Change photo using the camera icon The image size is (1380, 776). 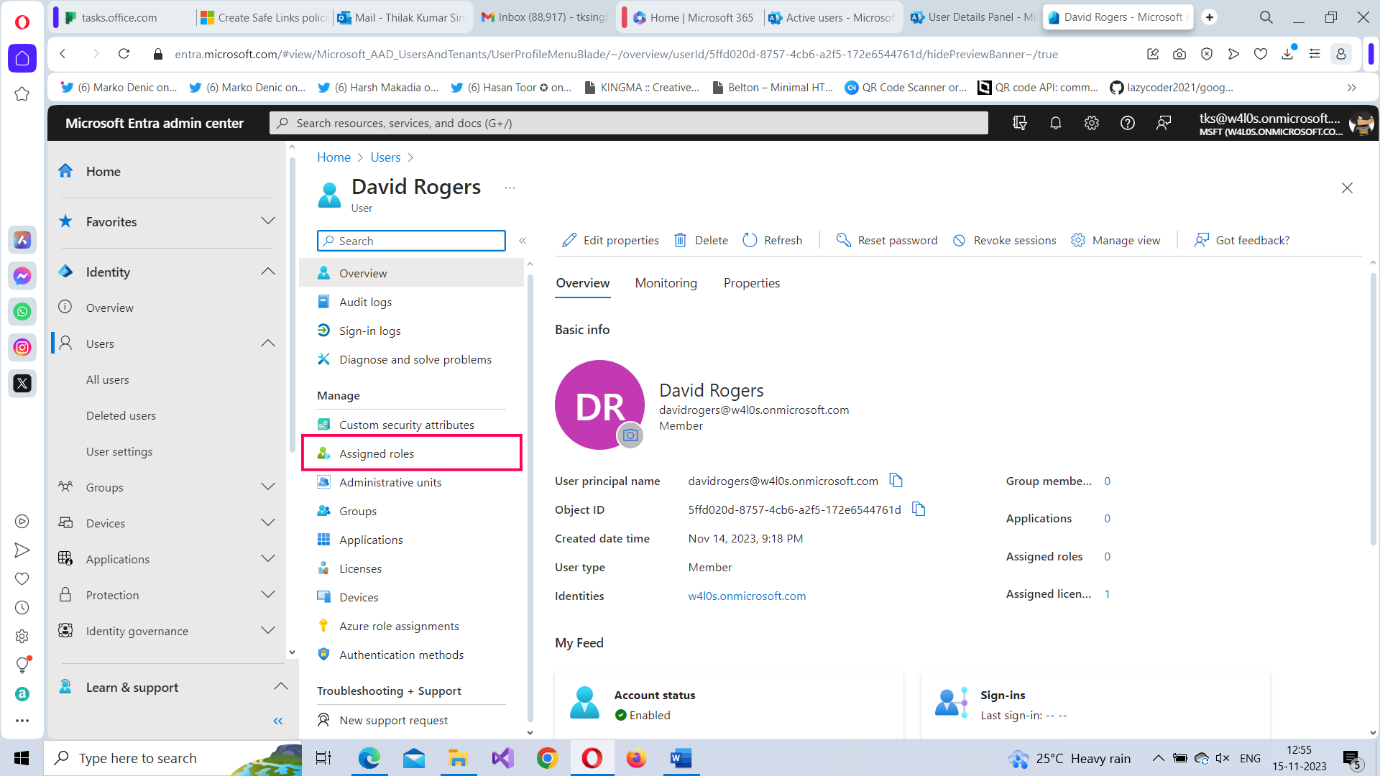point(629,433)
